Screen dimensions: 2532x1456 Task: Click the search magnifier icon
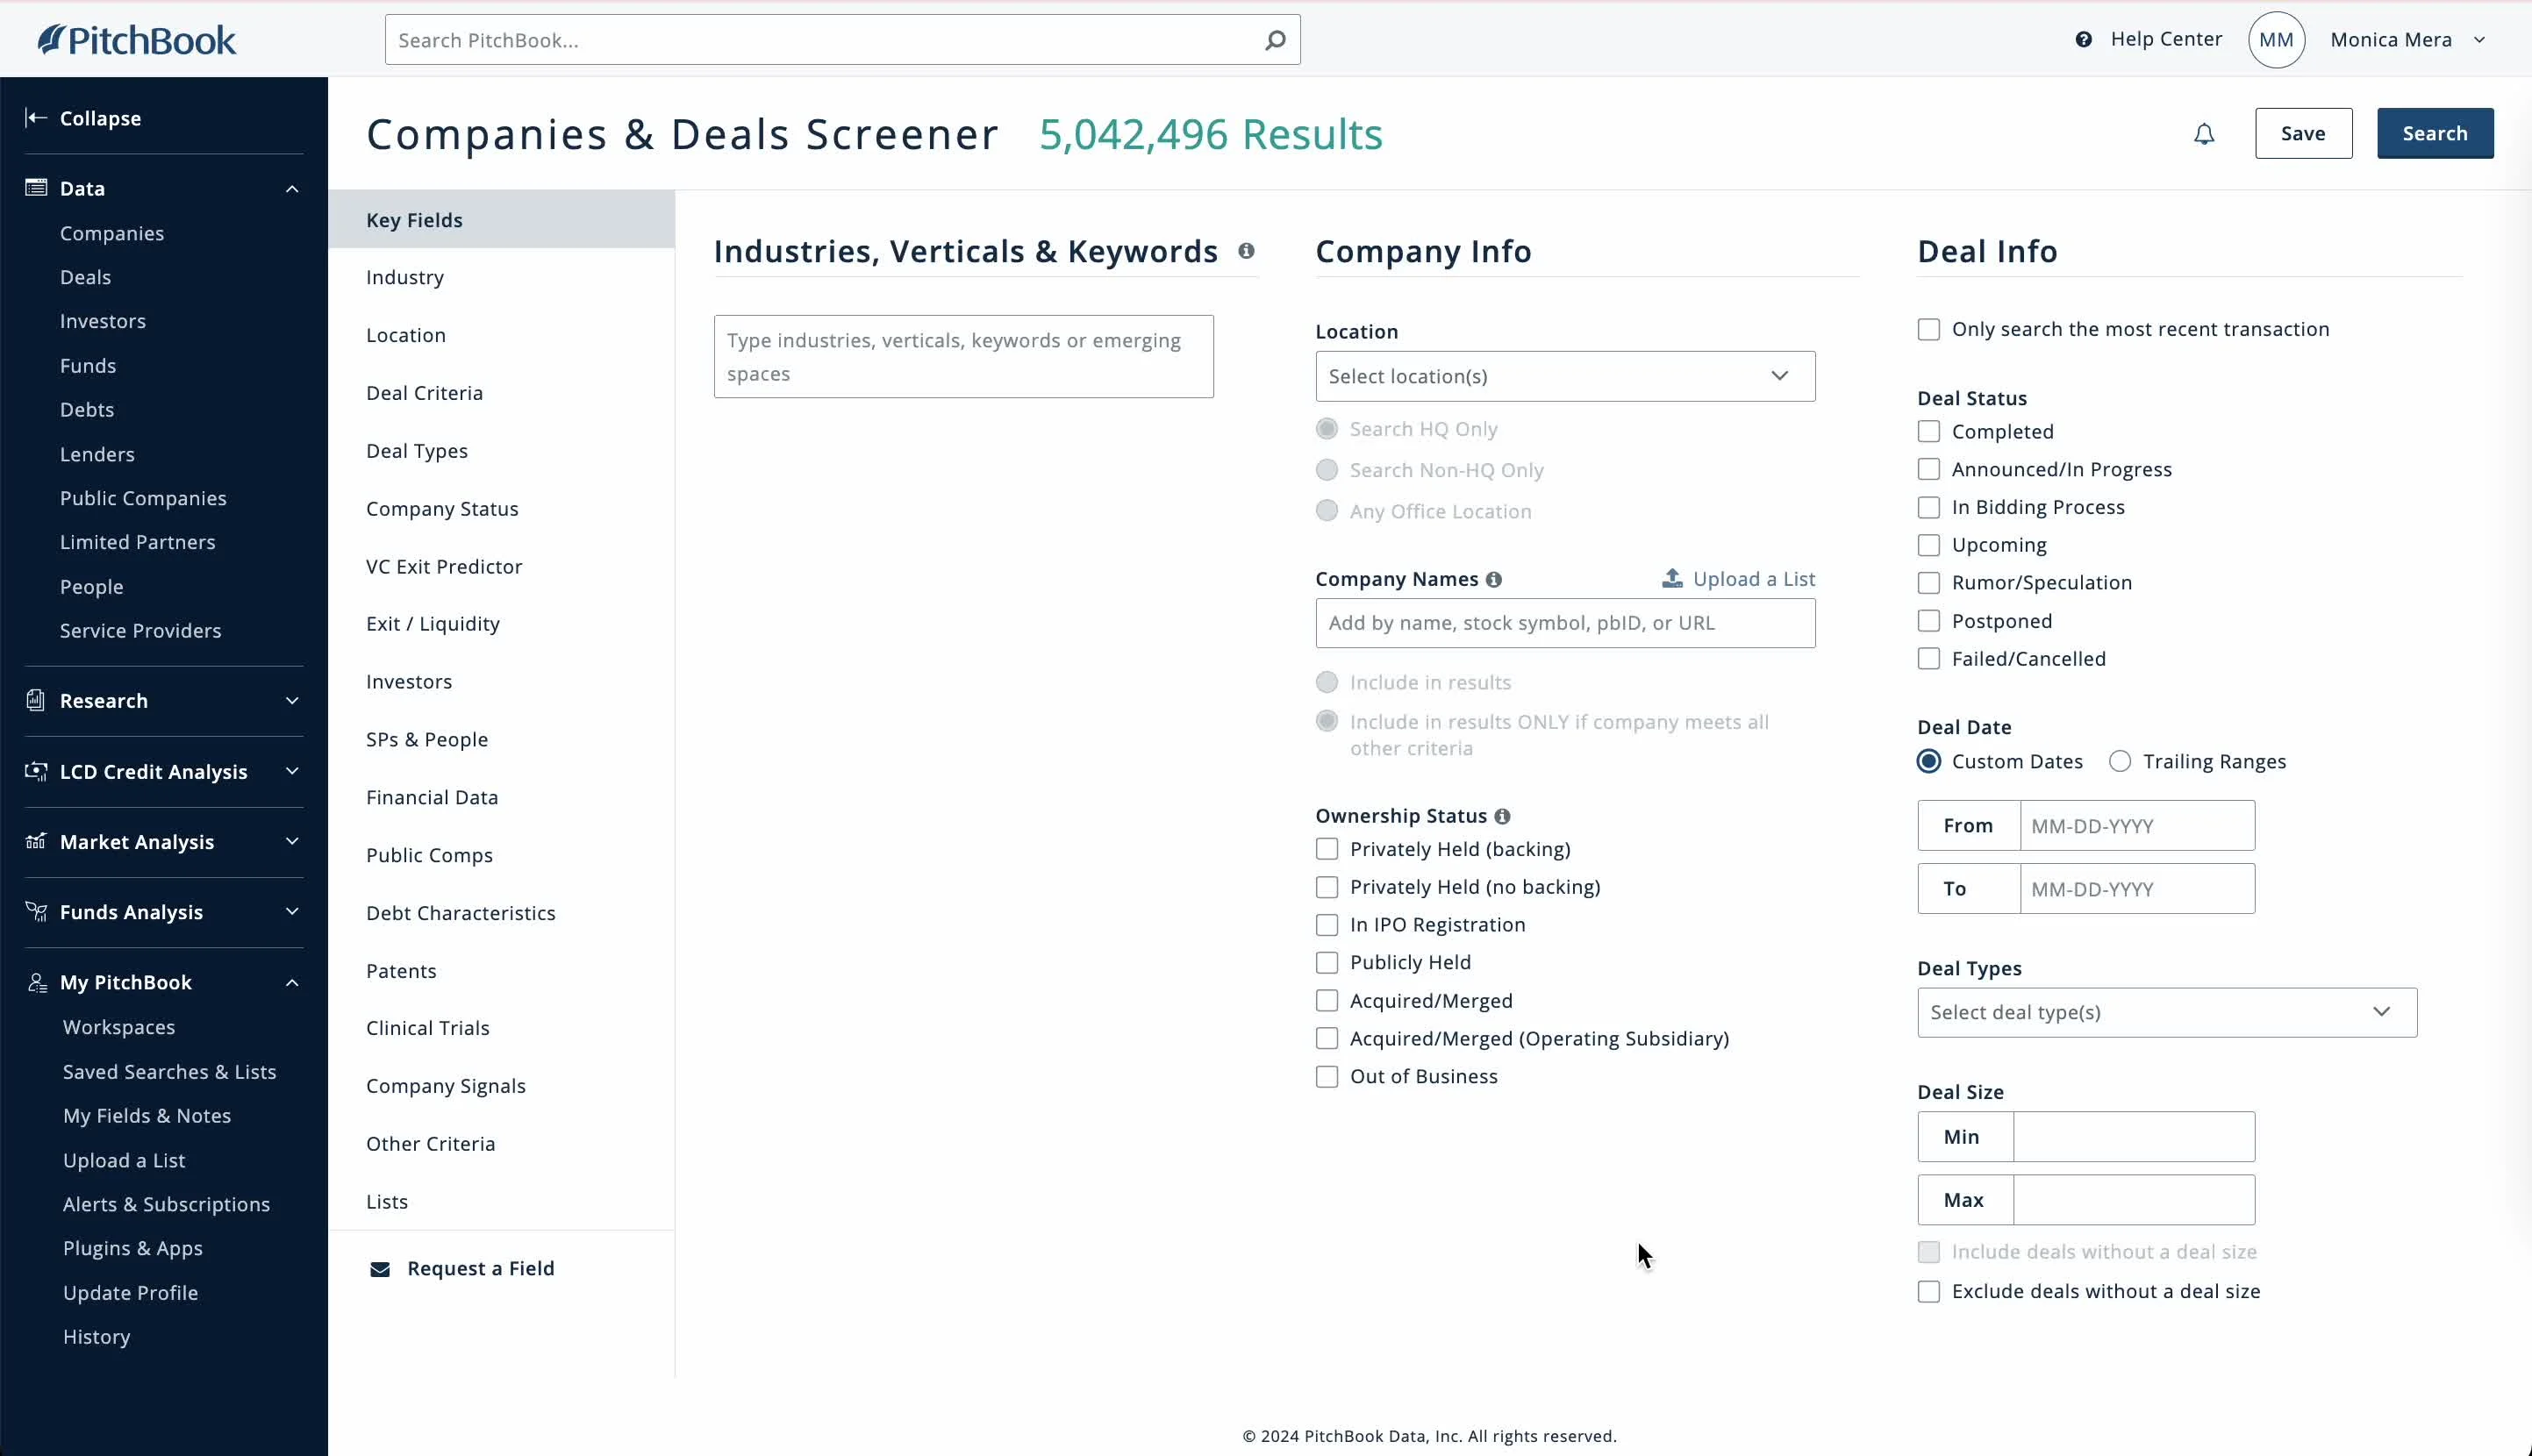click(x=1275, y=40)
